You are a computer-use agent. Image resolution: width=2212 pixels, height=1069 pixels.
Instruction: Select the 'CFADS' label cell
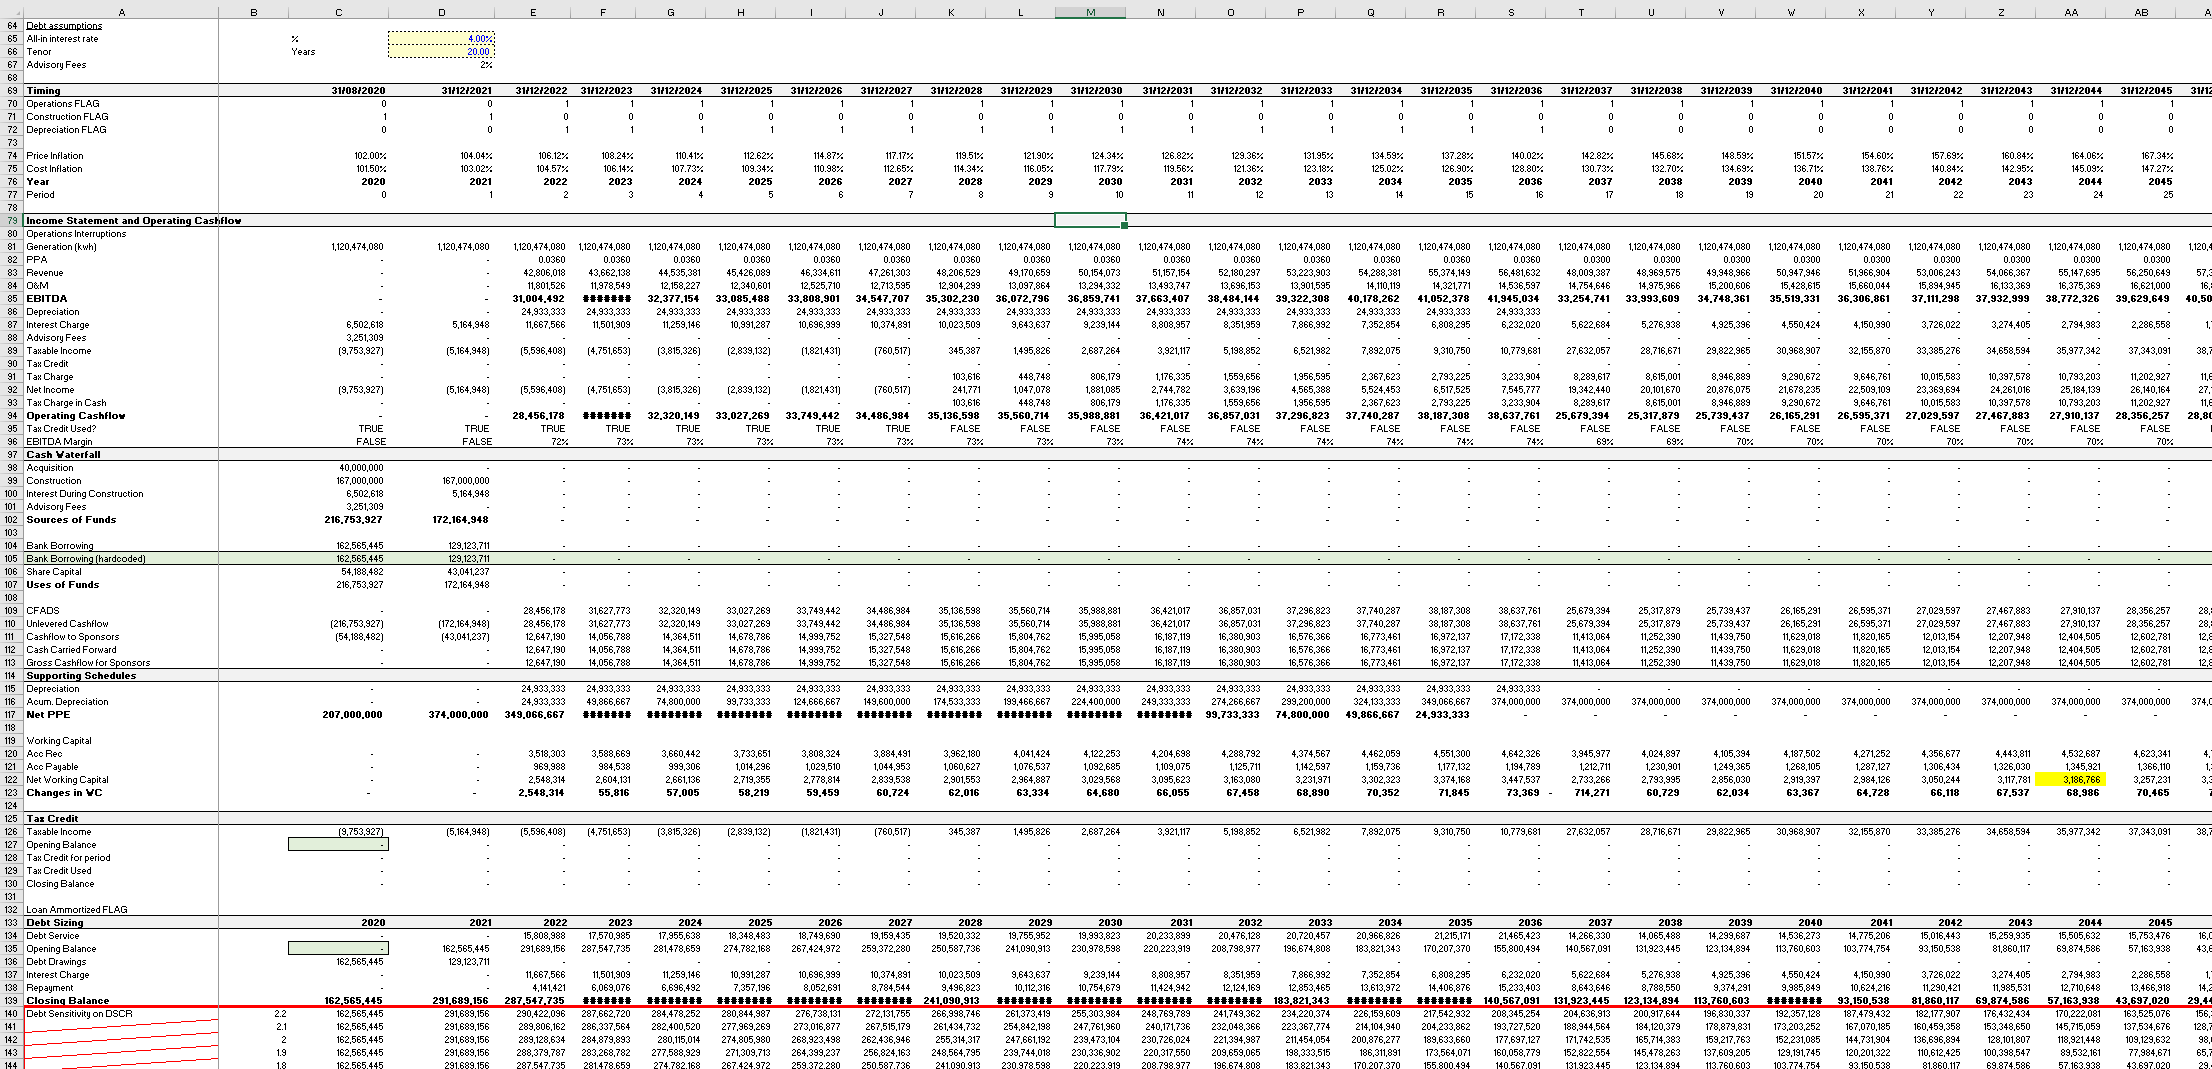(43, 610)
